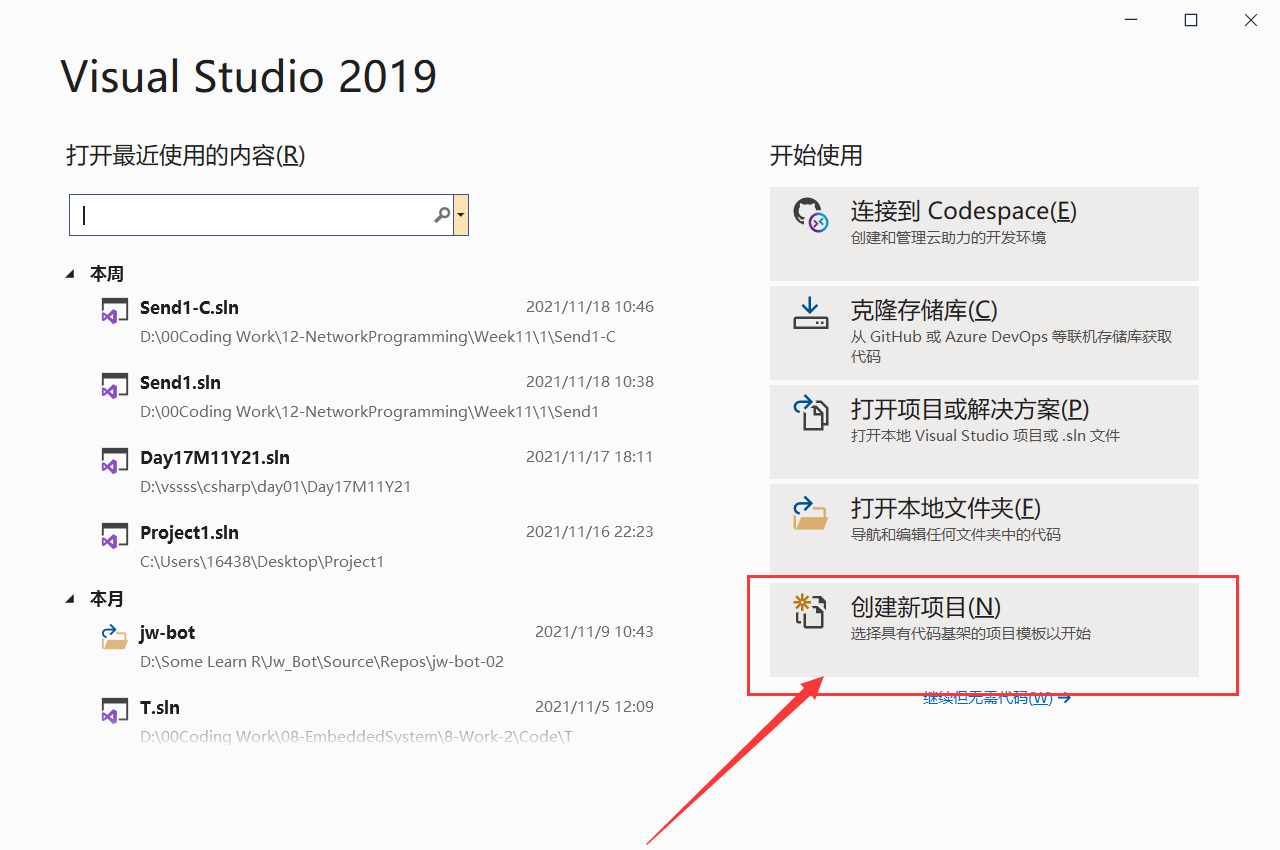Click timestamp 2021/11/18 10:38
The image size is (1280, 850).
[590, 382]
